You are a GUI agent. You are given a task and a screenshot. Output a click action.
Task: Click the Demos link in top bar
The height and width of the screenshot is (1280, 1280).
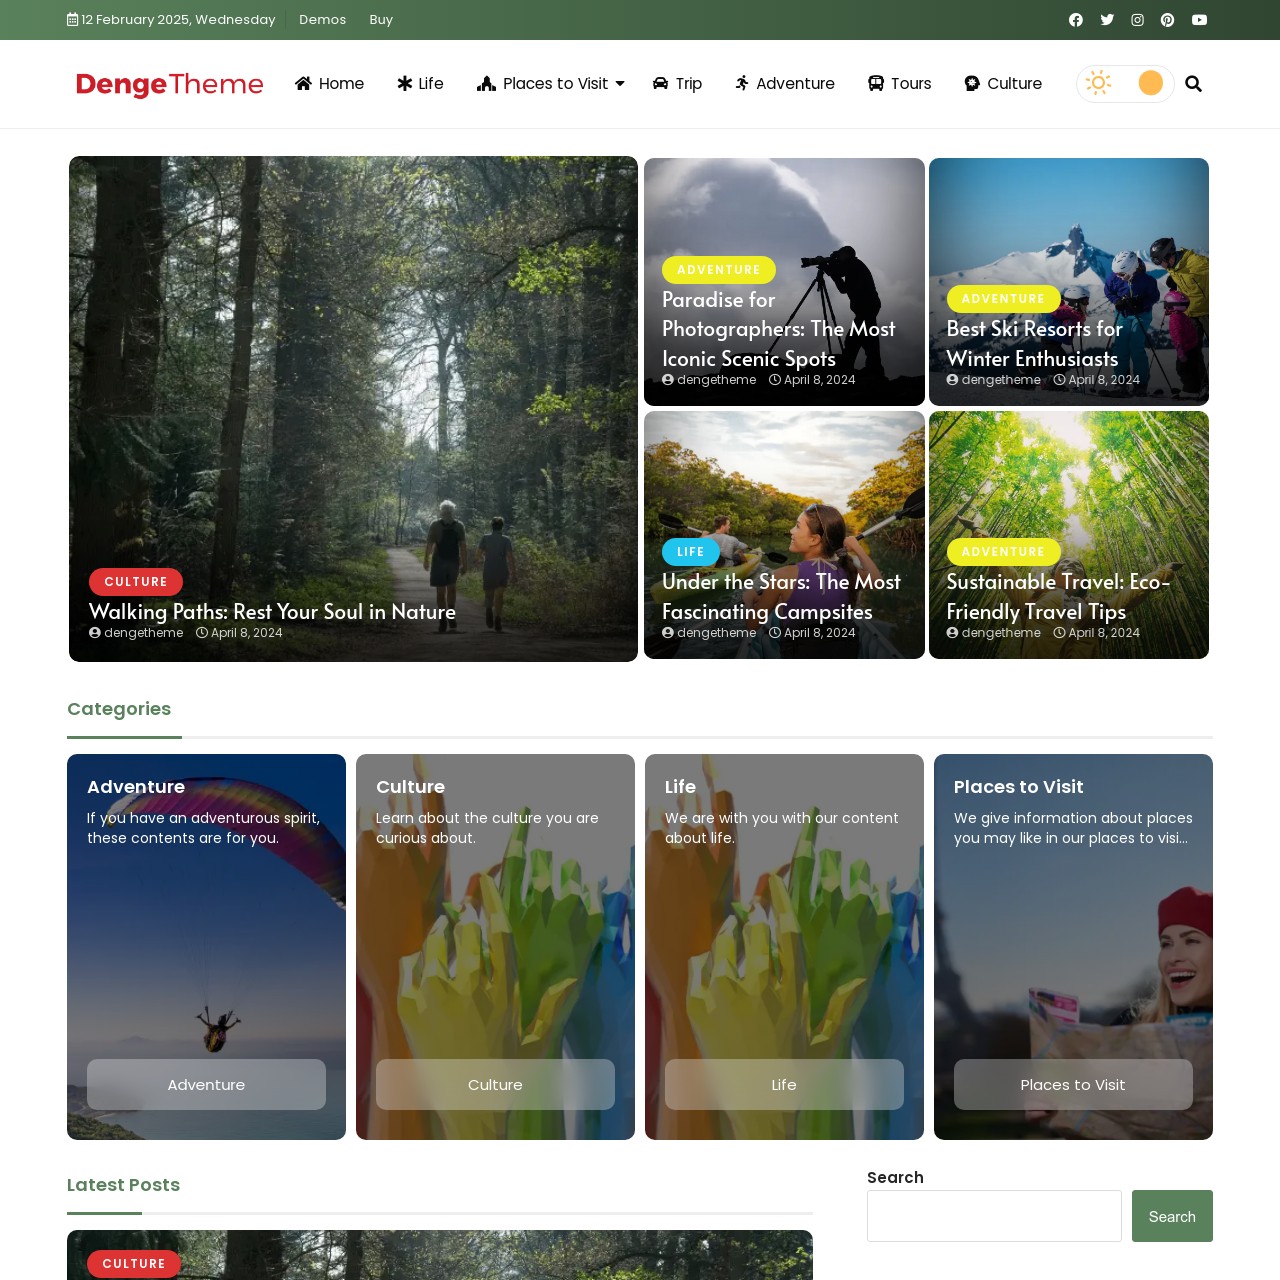(322, 20)
